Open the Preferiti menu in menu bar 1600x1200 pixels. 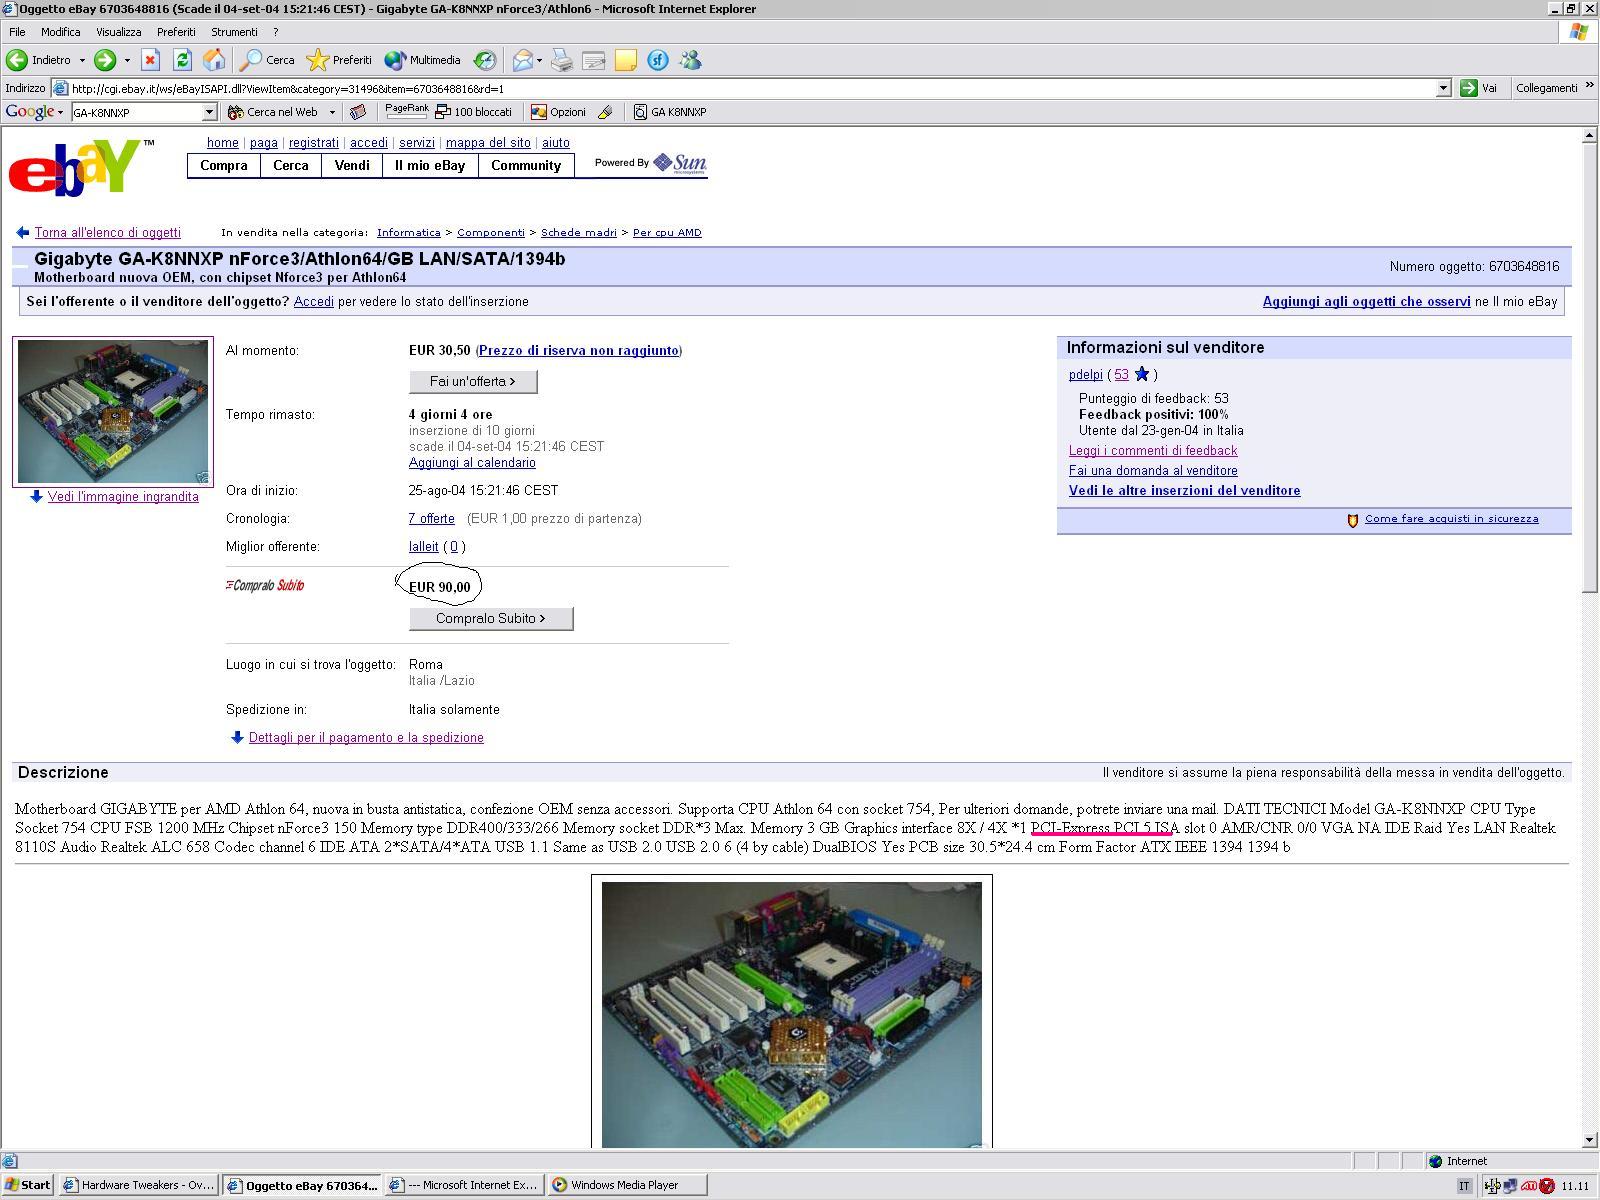click(176, 32)
